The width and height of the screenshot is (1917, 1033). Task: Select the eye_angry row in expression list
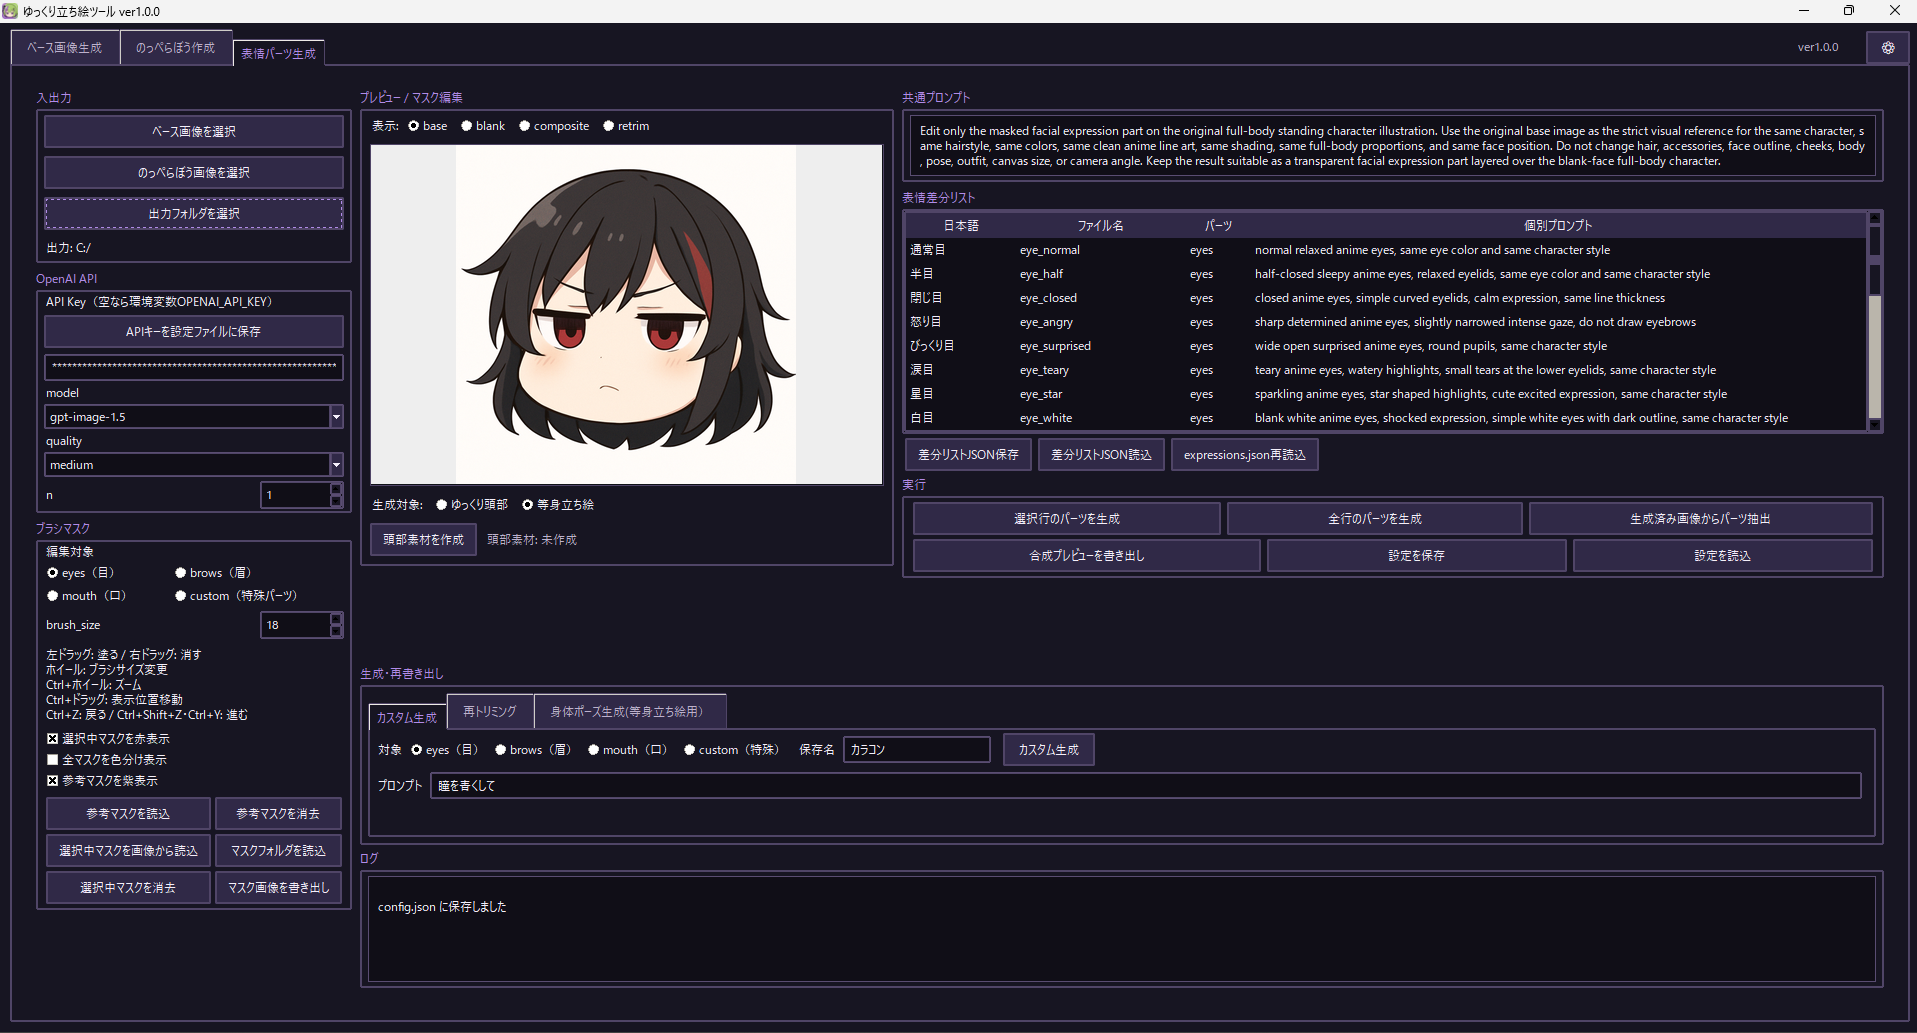(x=1386, y=322)
